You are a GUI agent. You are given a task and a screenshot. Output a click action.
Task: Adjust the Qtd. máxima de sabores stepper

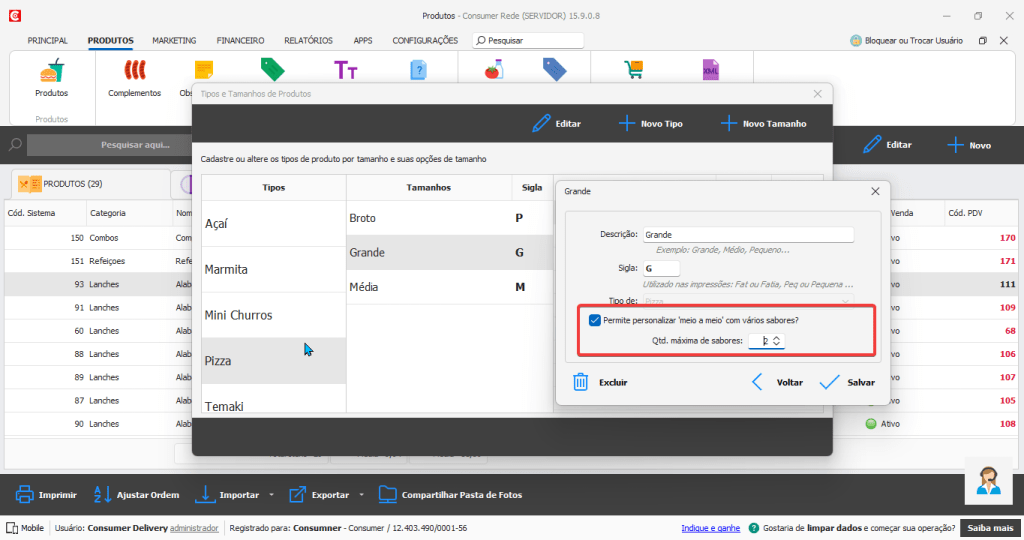pos(777,341)
